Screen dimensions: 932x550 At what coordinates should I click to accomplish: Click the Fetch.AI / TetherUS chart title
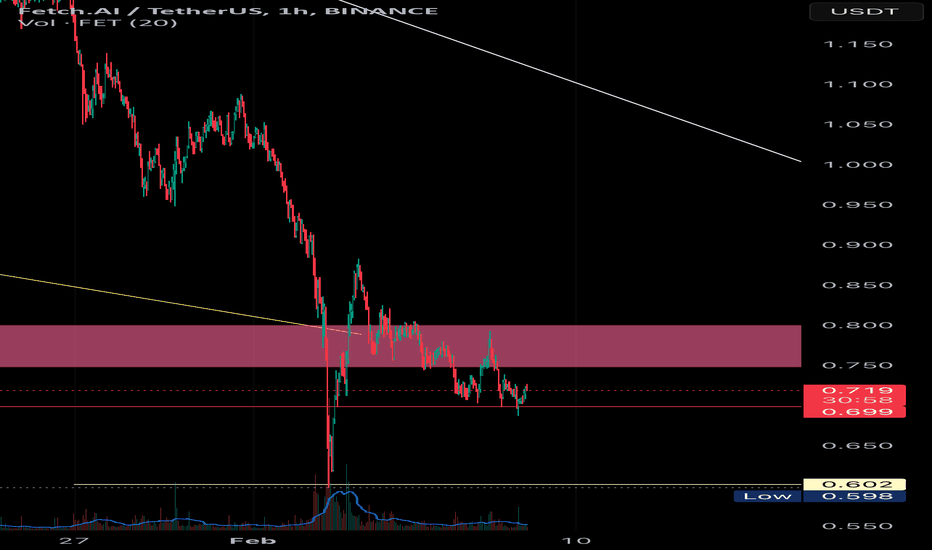point(229,11)
